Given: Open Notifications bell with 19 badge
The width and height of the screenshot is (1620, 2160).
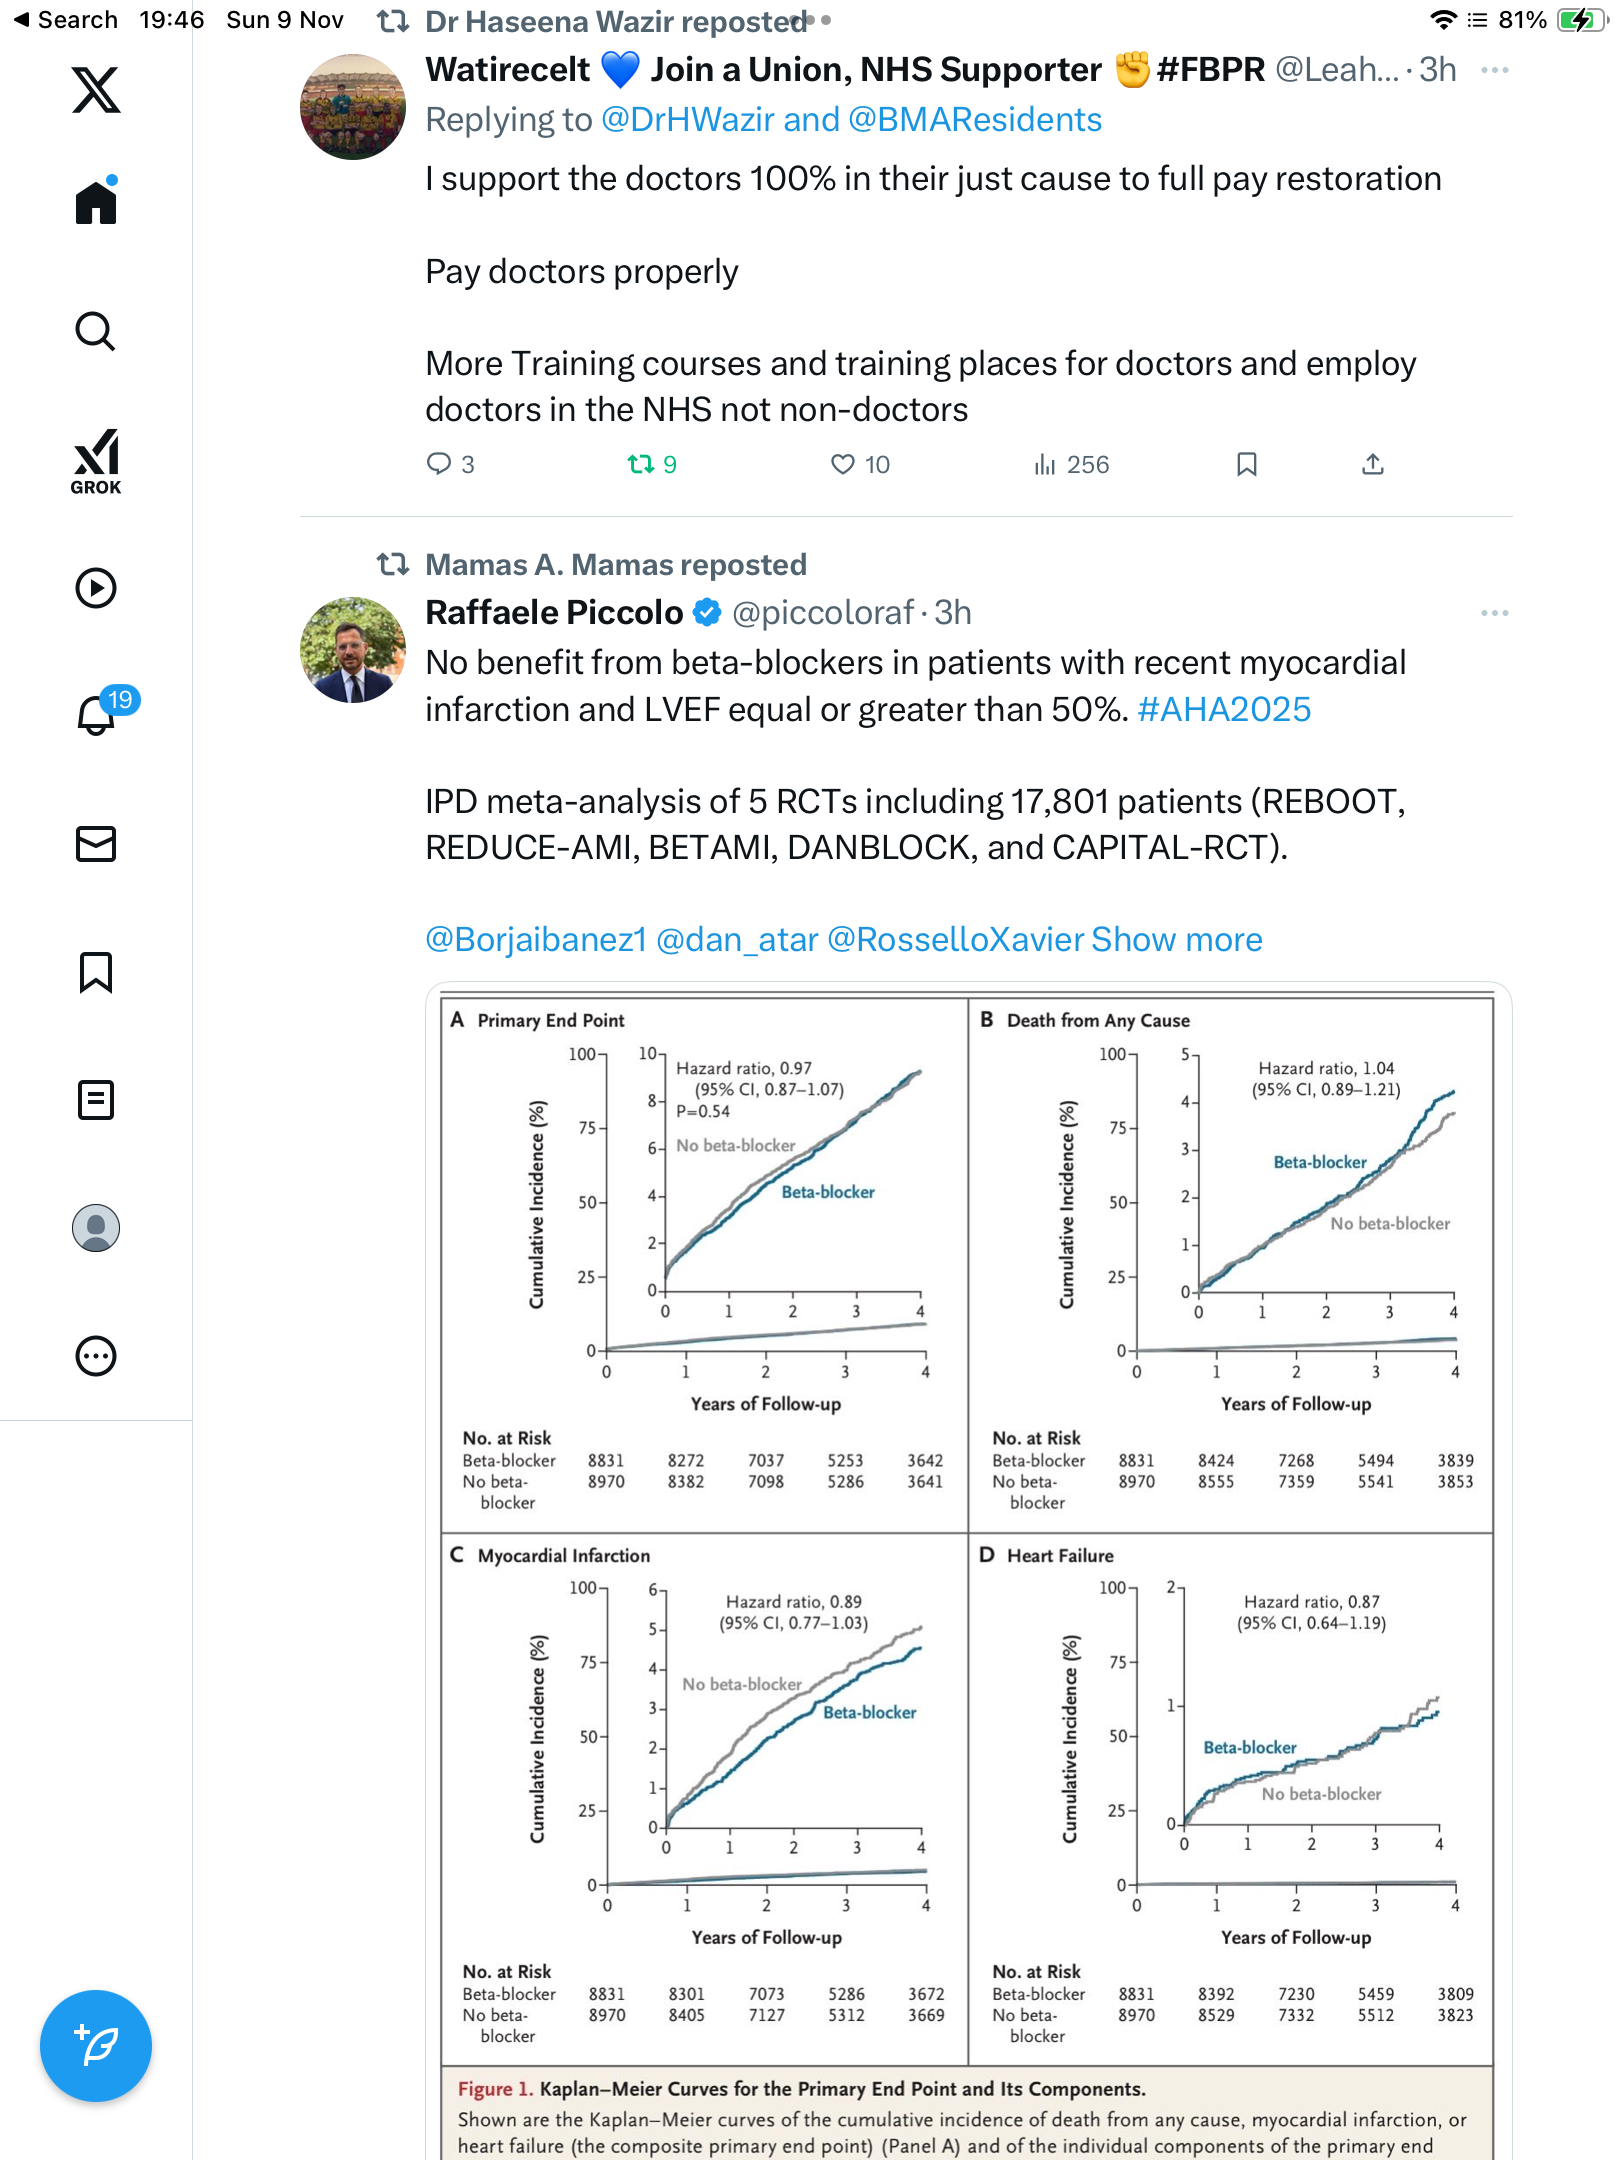Looking at the screenshot, I should click(x=98, y=714).
